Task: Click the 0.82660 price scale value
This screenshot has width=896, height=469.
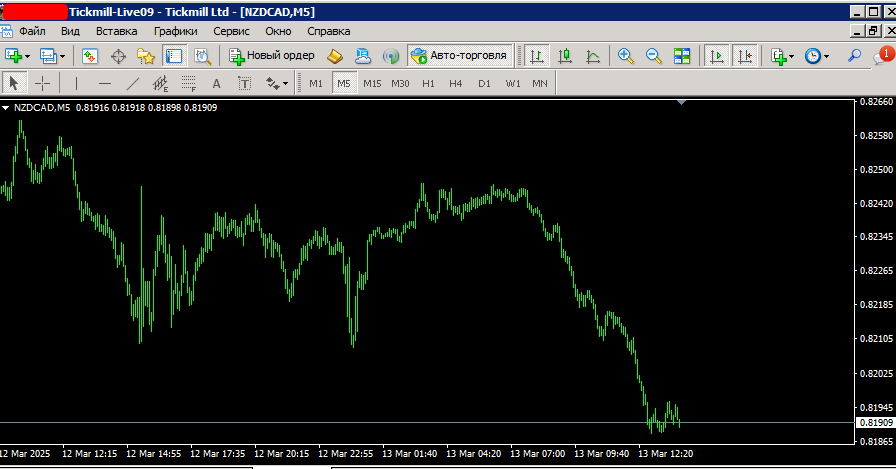Action: 876,102
